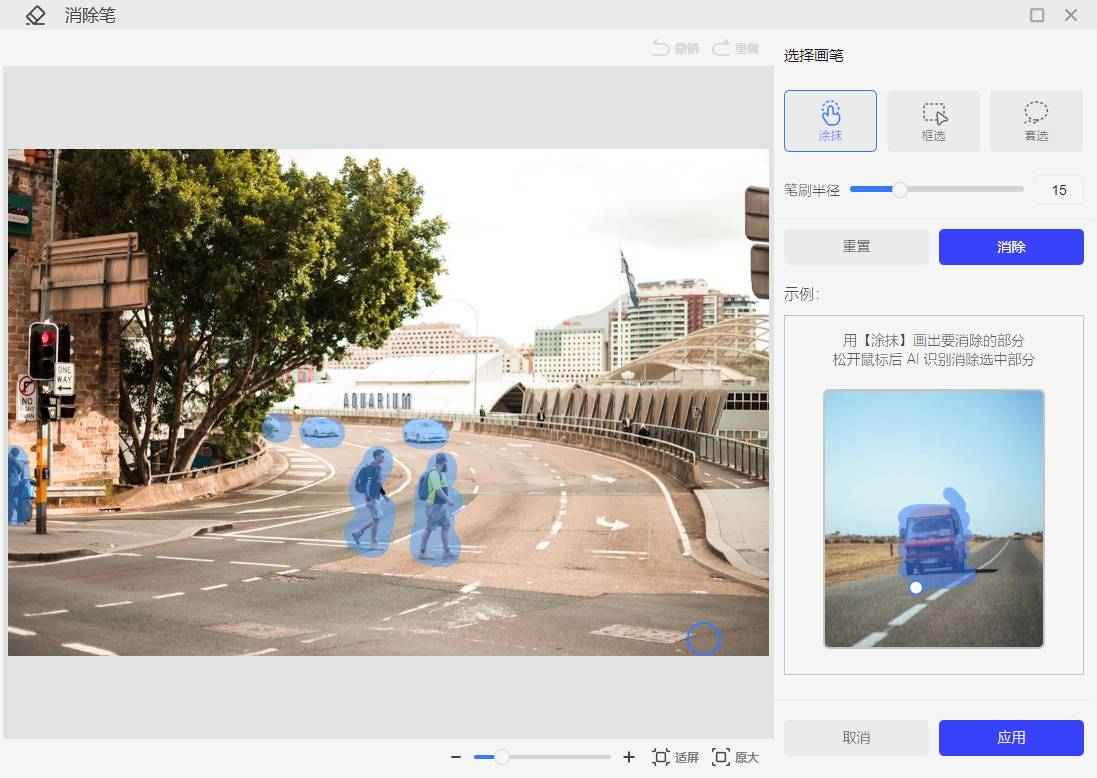Click the eraser icon in title bar
The image size is (1097, 778).
coord(36,15)
